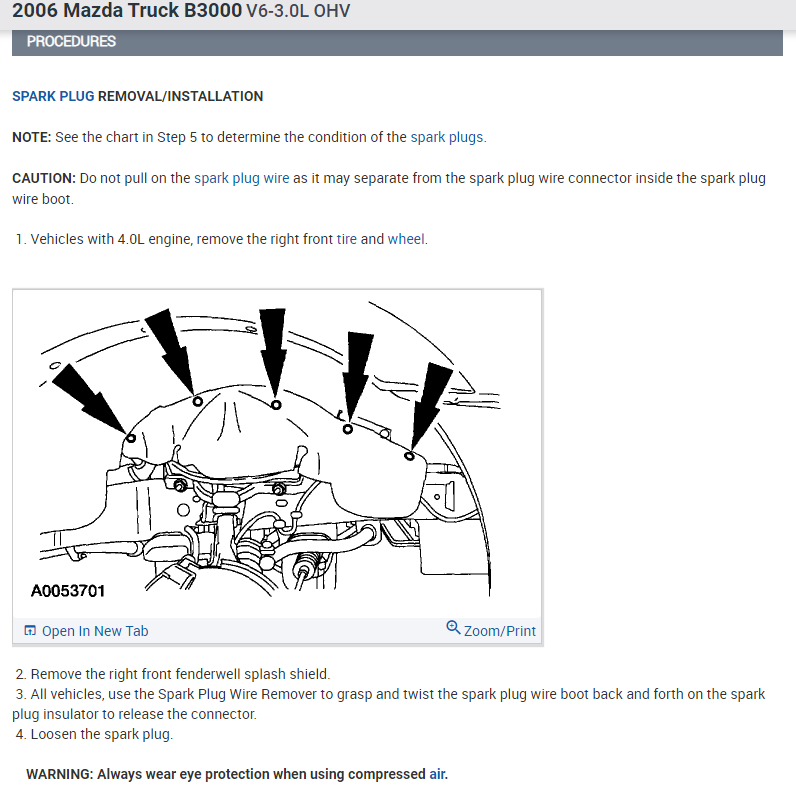Viewport: 796px width, 801px height.
Task: Click the 2006 Mazda Truck B3000 title
Action: tap(127, 10)
